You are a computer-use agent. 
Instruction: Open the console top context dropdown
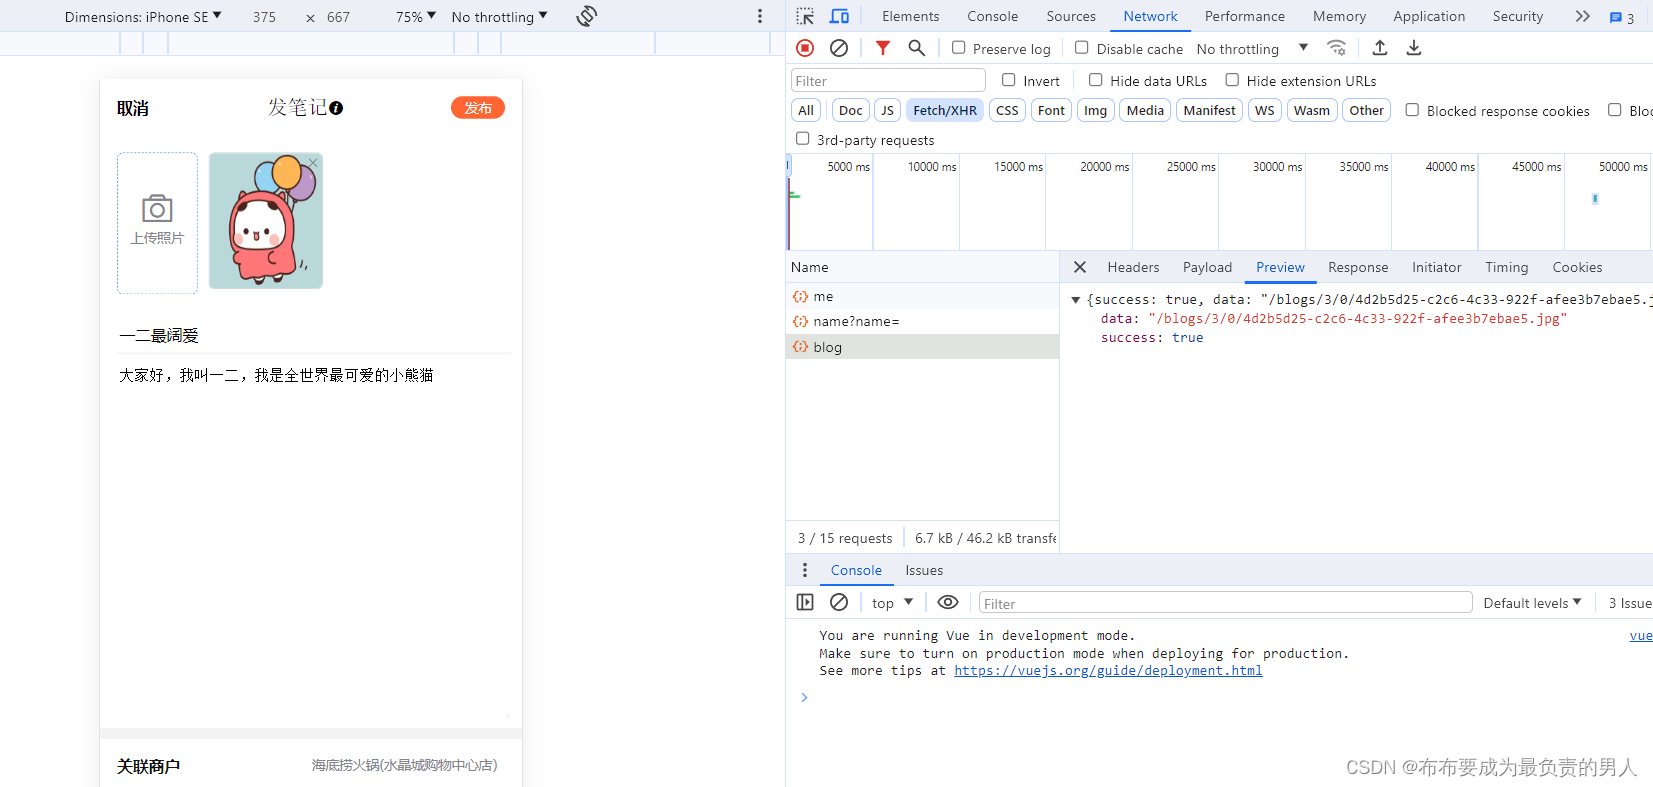pos(892,603)
